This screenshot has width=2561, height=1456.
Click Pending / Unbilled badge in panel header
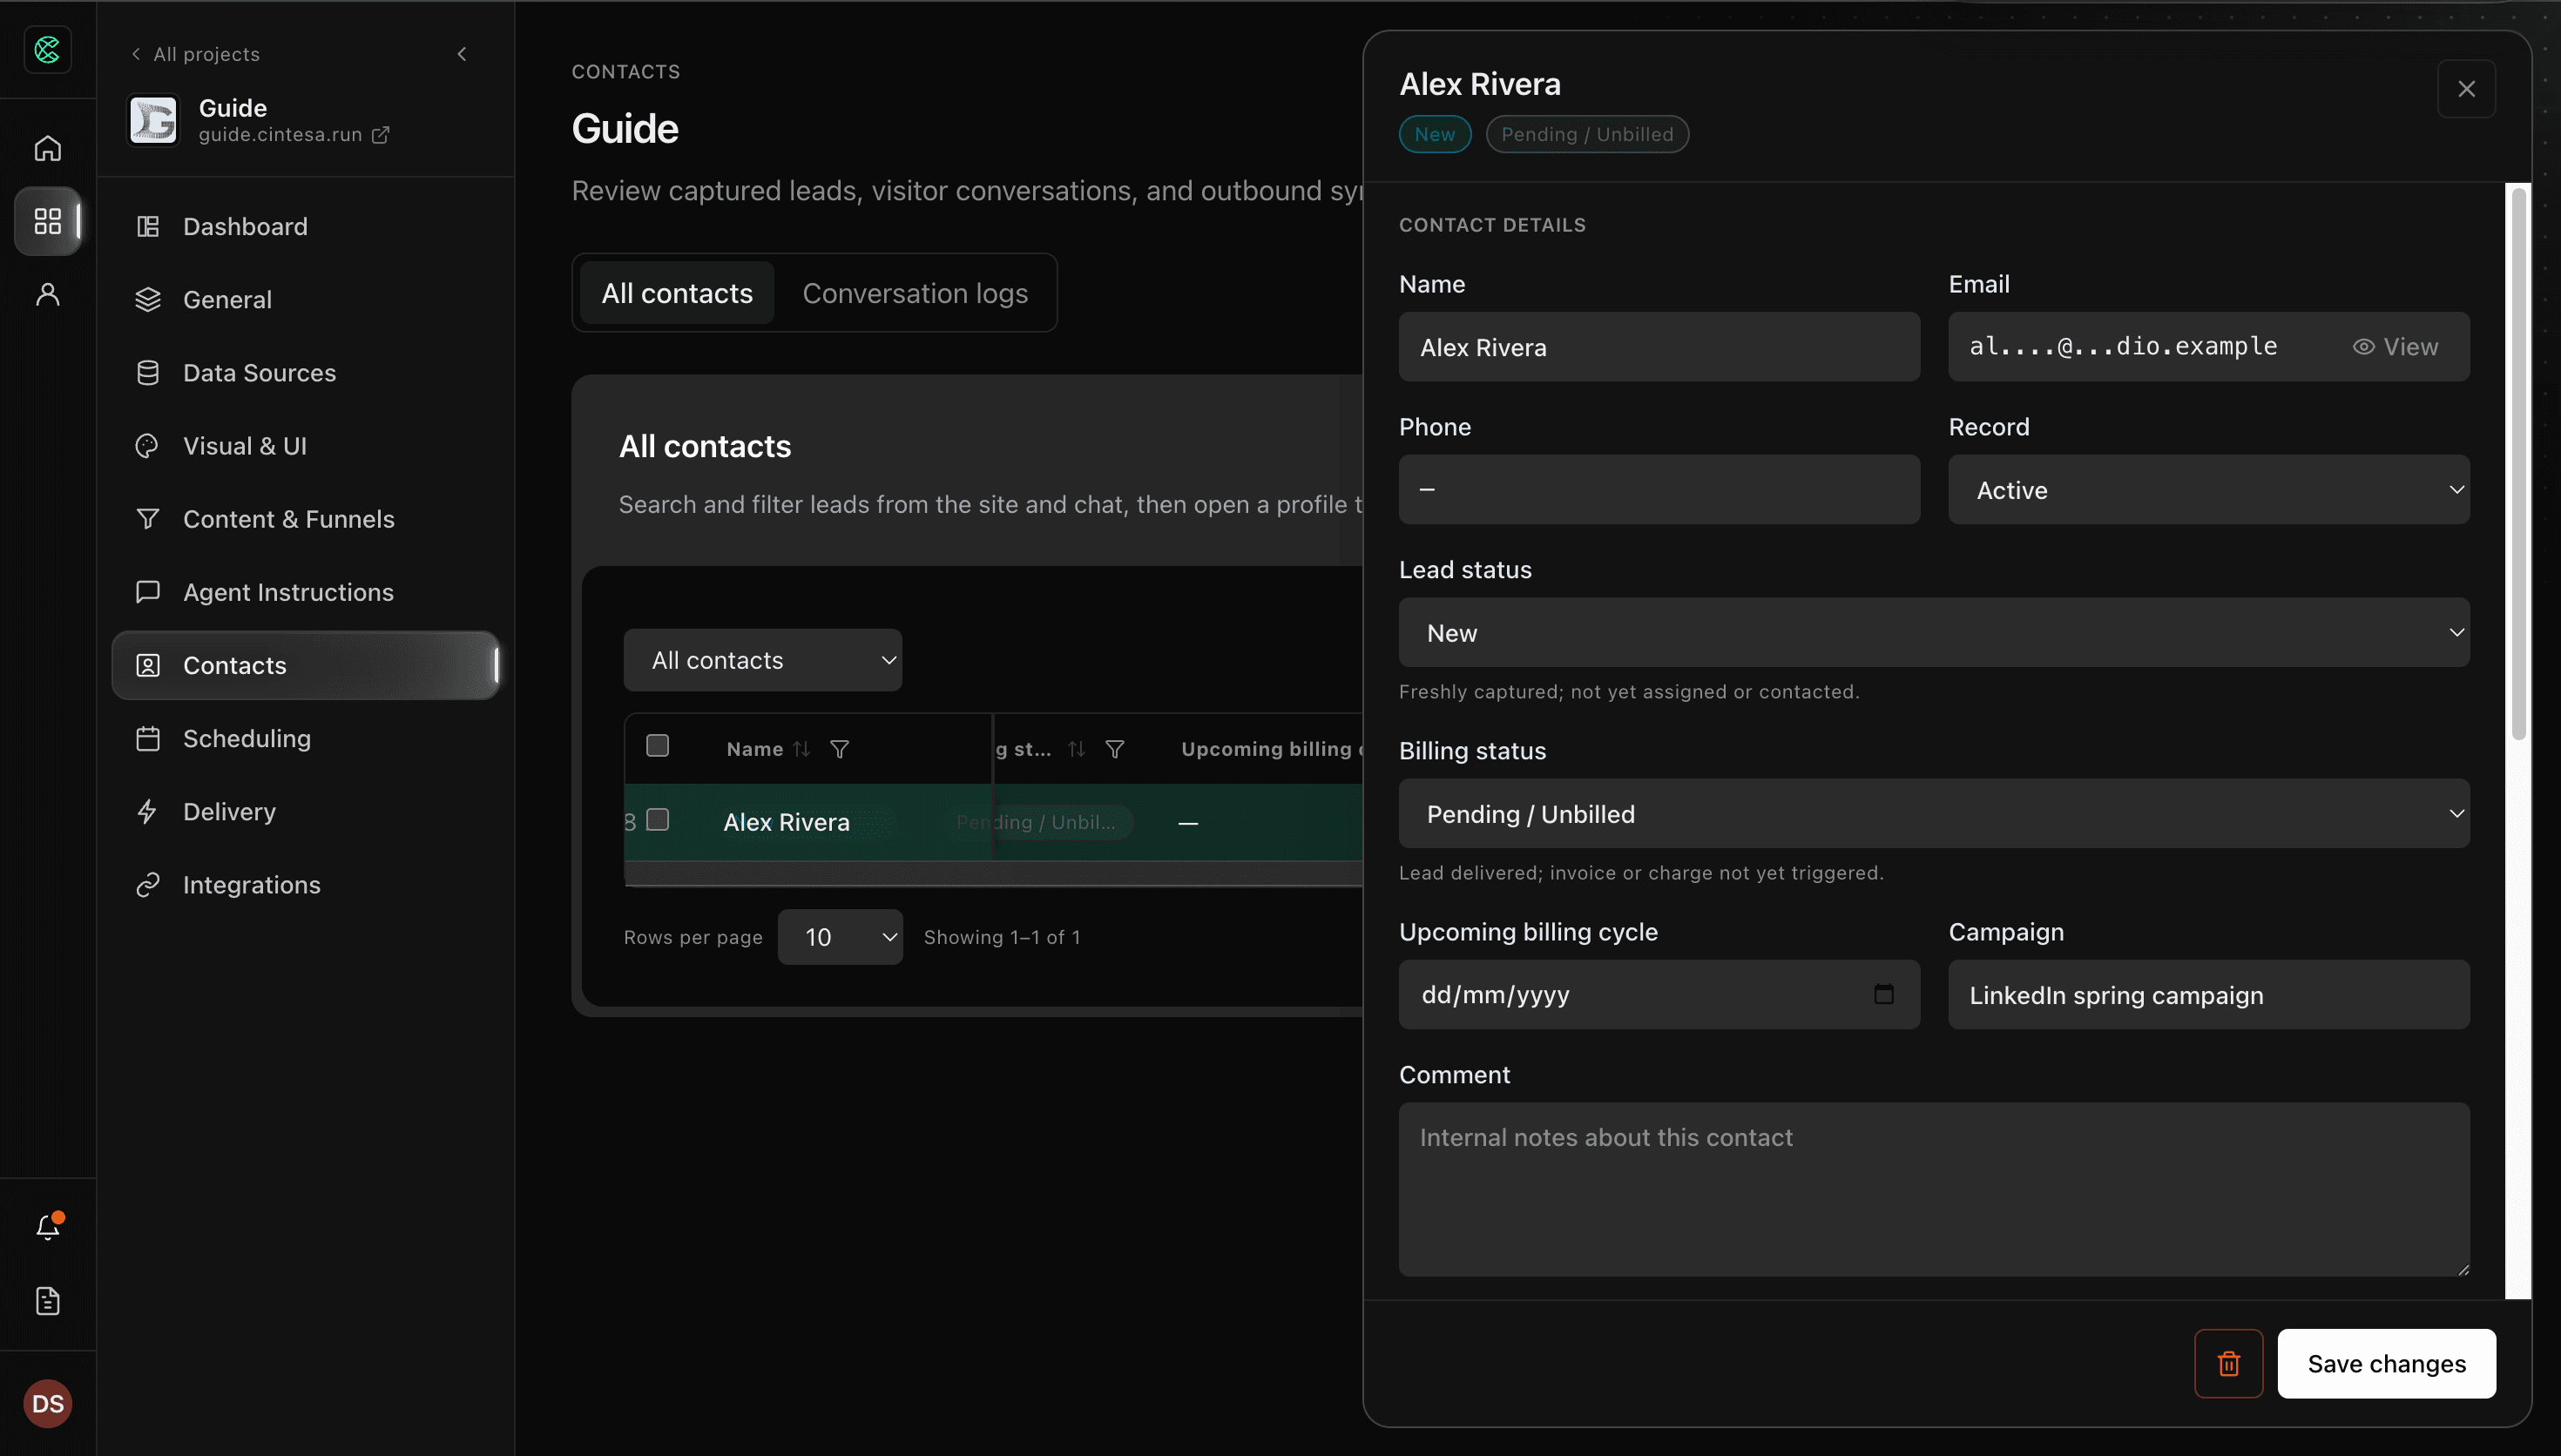click(1586, 135)
